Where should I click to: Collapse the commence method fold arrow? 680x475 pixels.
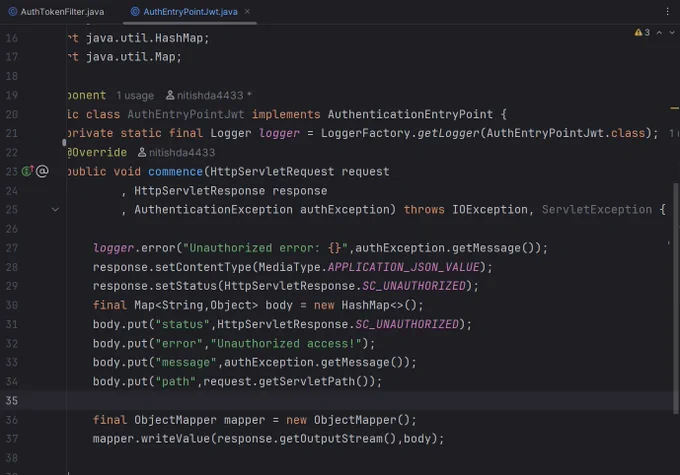55,210
